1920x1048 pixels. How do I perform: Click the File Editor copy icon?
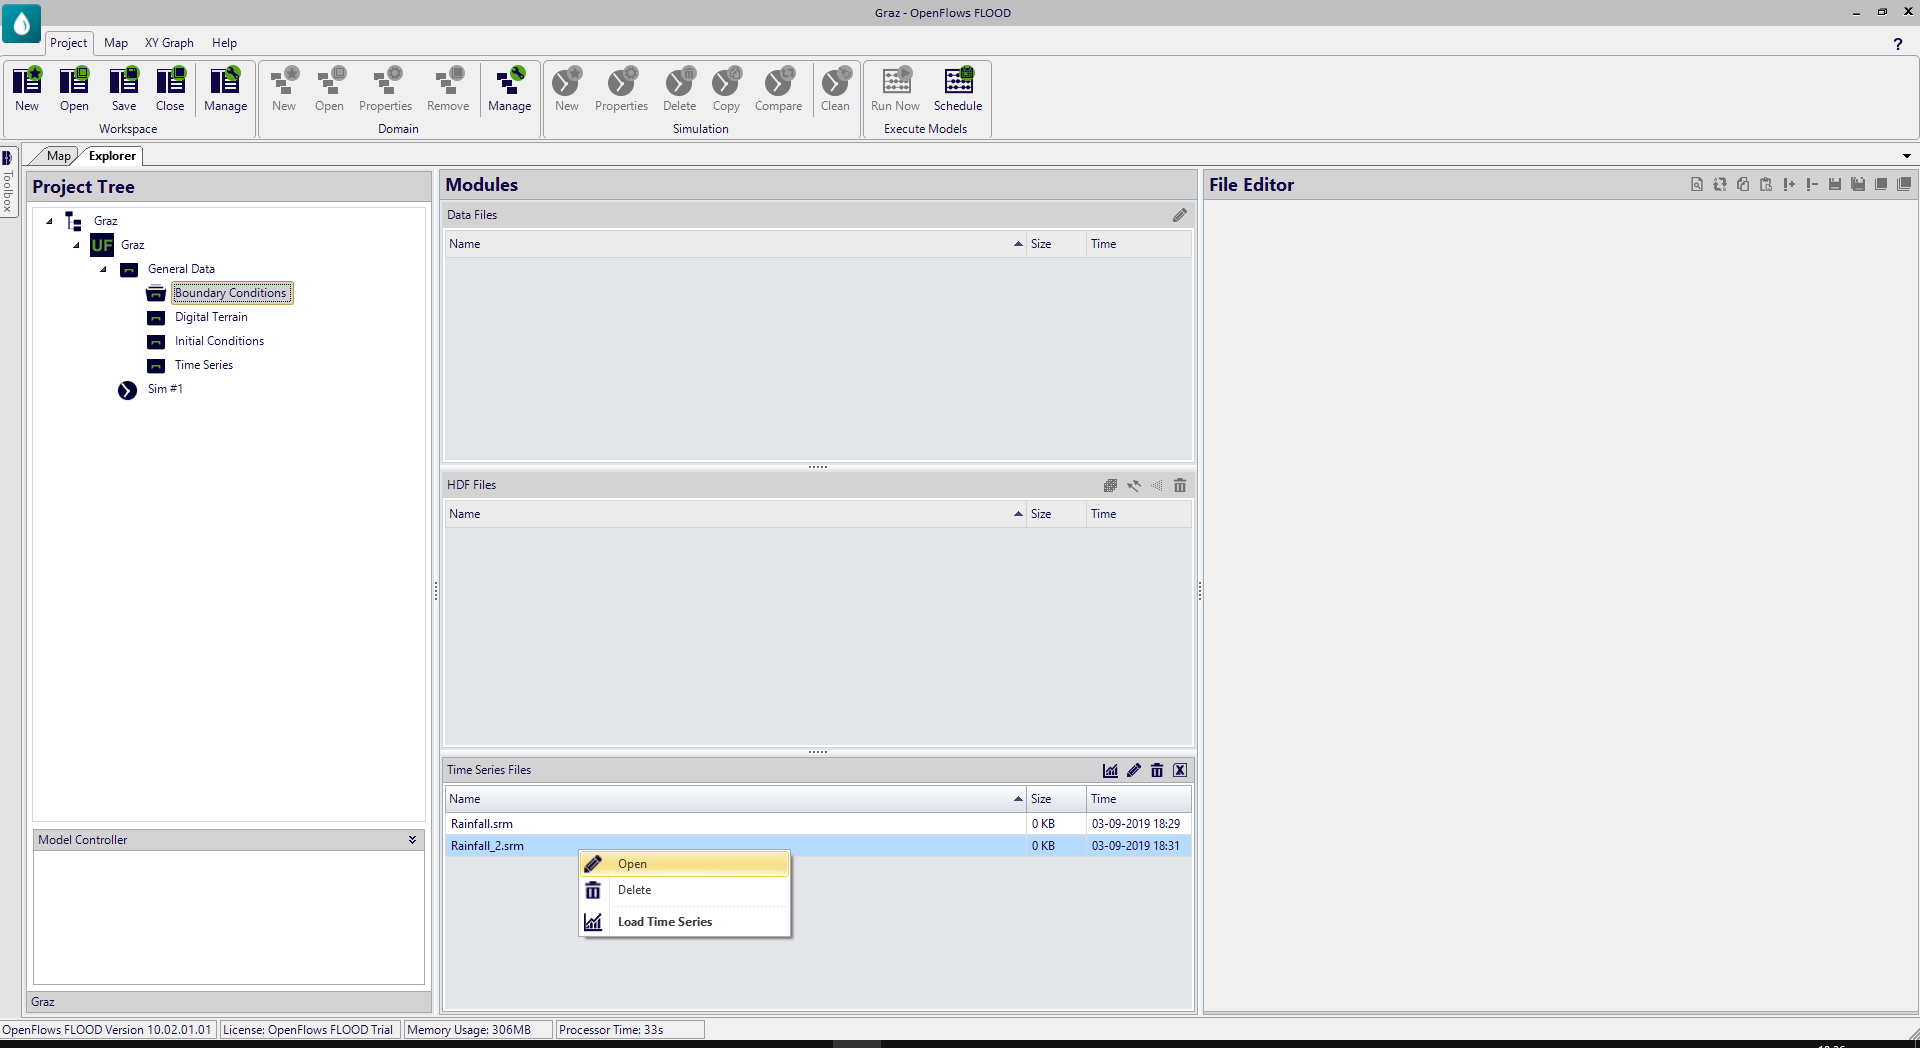pyautogui.click(x=1743, y=184)
